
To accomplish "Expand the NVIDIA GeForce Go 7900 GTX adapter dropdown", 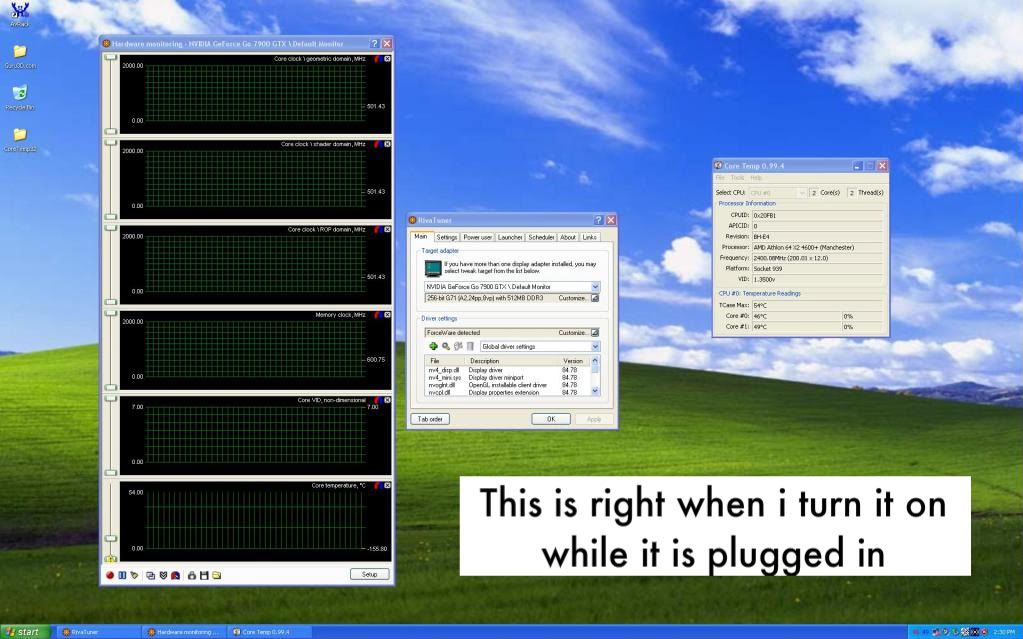I will [595, 287].
